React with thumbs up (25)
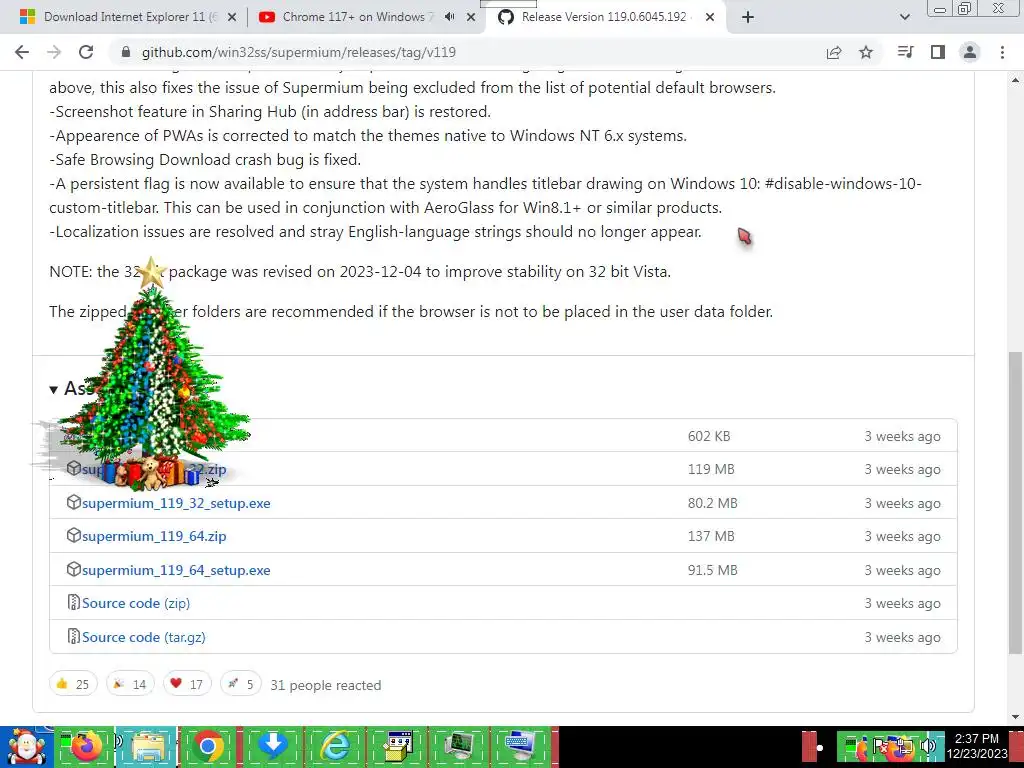 point(73,684)
